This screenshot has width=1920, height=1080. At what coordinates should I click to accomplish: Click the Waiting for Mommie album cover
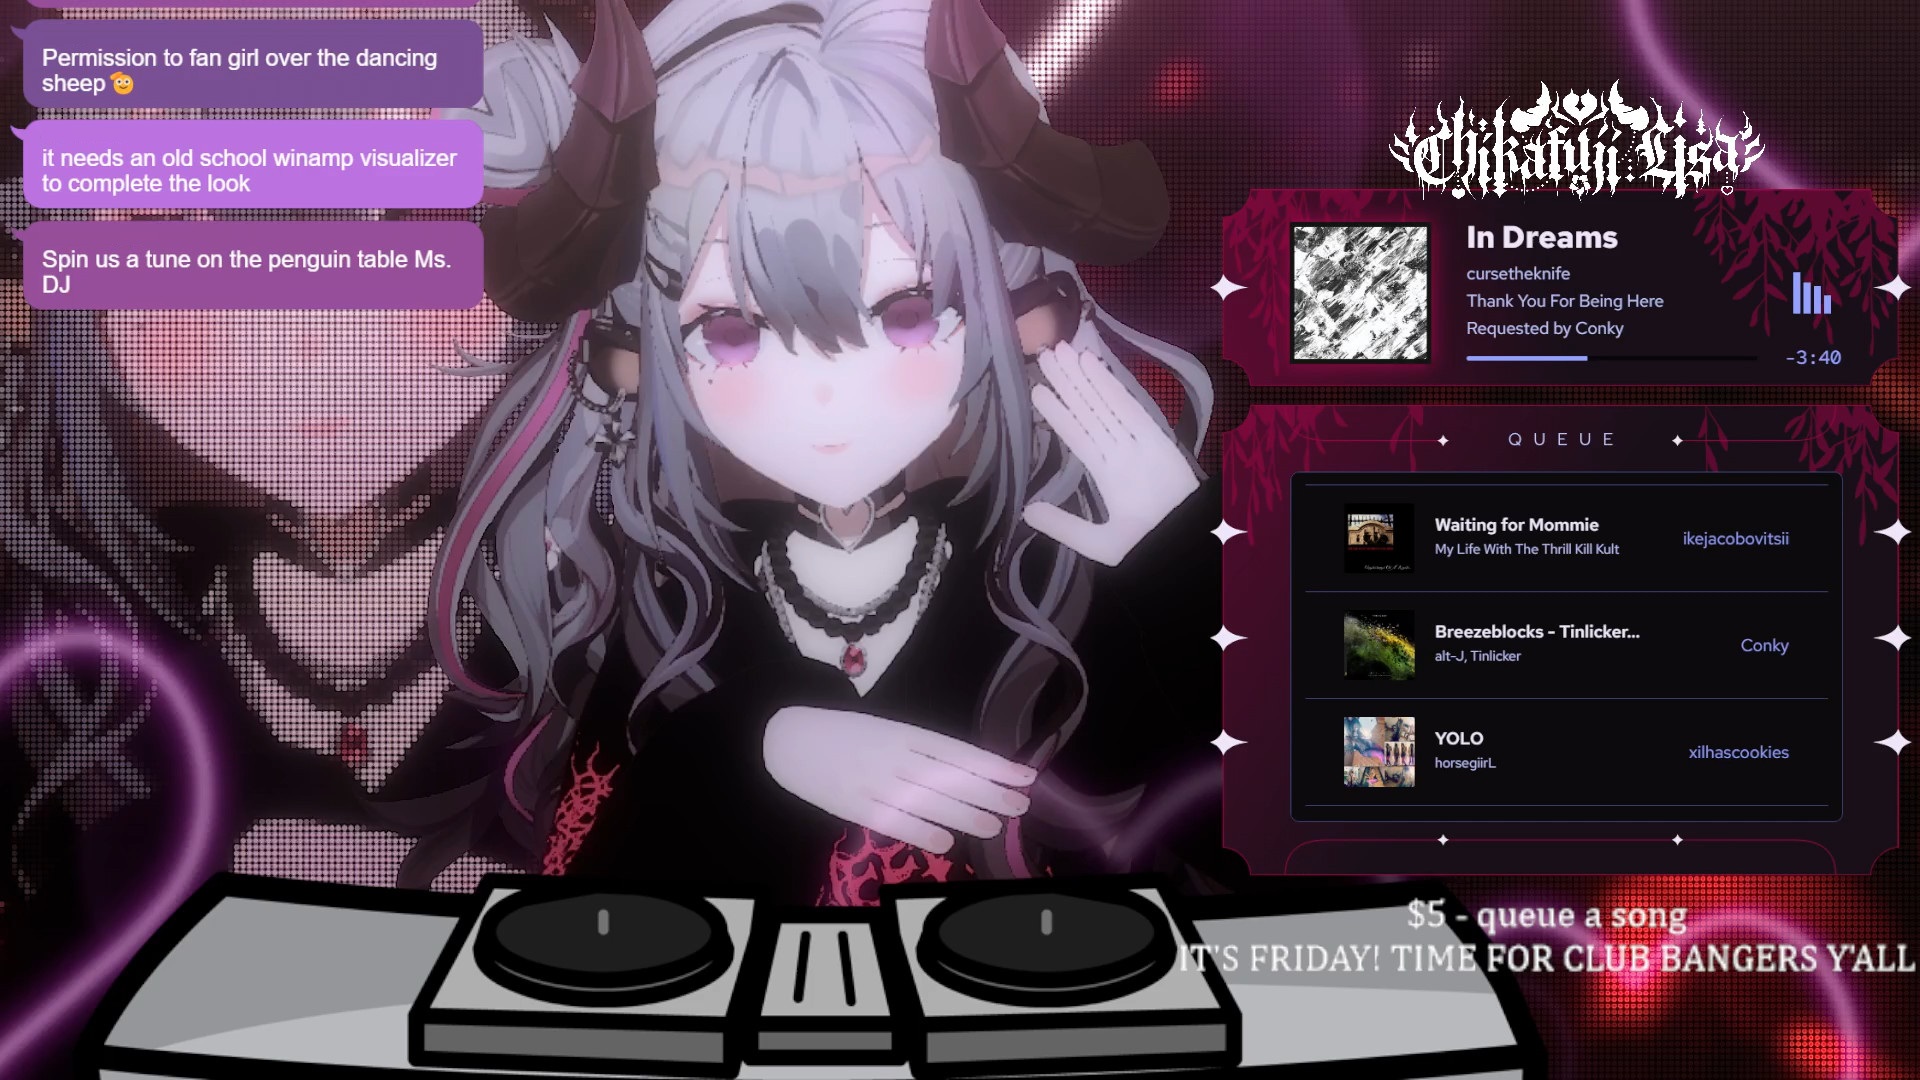[x=1379, y=538]
